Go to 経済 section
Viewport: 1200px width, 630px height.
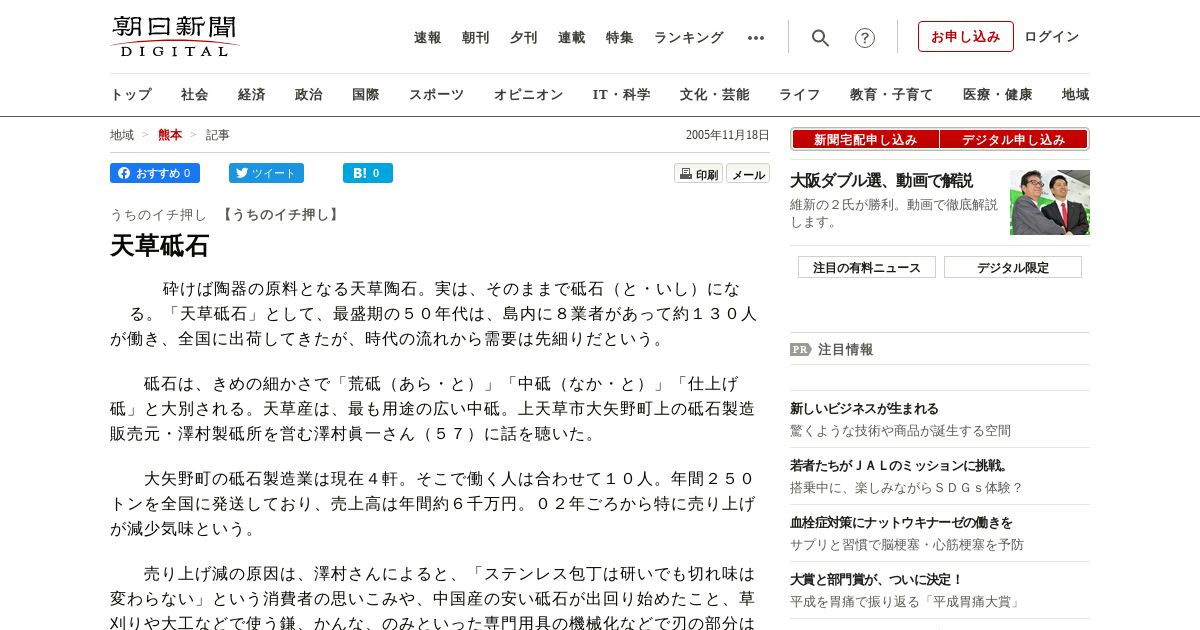(252, 95)
